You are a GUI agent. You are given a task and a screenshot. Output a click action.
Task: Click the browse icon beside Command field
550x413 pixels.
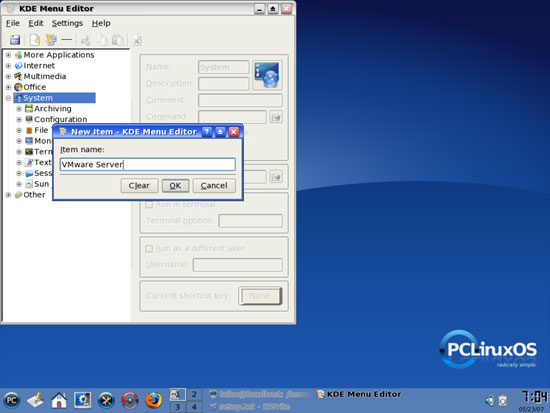point(276,117)
